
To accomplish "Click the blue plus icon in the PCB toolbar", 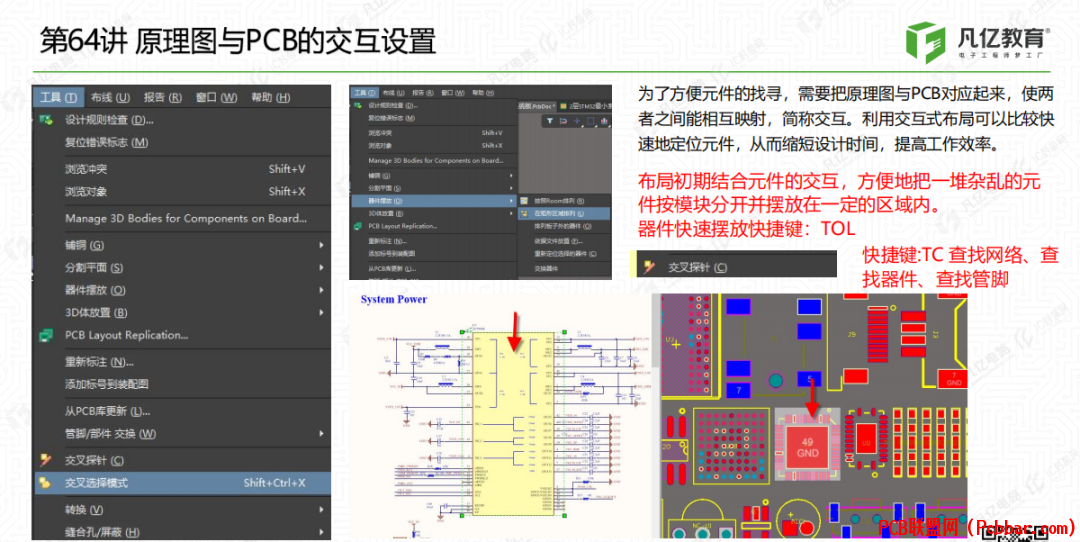I will pyautogui.click(x=577, y=121).
